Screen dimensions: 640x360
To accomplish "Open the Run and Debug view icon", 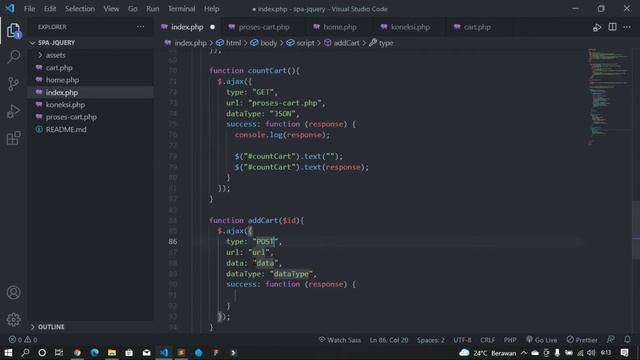I will tap(13, 111).
